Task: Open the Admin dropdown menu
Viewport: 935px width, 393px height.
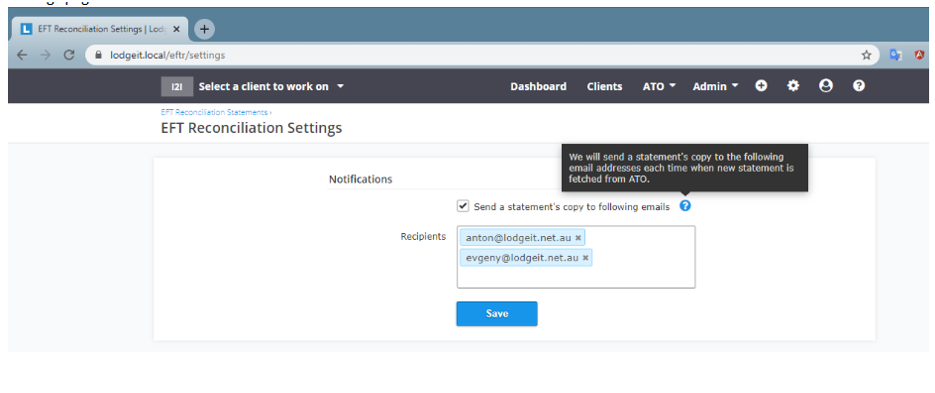Action: [716, 86]
